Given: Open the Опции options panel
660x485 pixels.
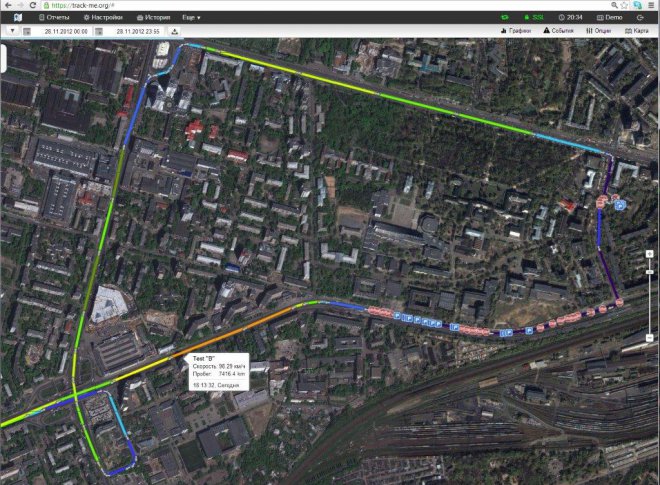Looking at the screenshot, I should tap(599, 31).
